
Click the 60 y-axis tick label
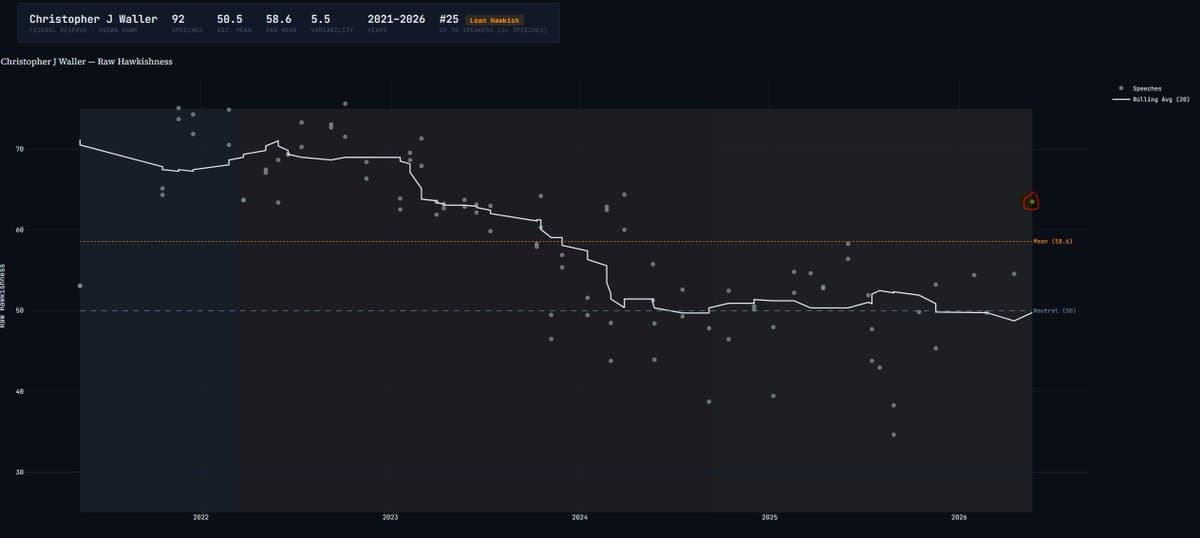click(x=19, y=230)
